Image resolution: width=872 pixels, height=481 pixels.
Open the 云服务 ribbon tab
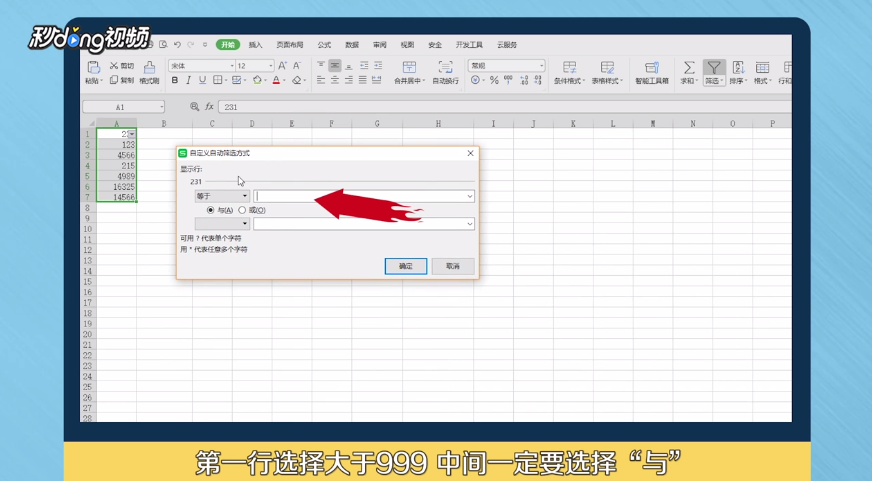pyautogui.click(x=507, y=44)
